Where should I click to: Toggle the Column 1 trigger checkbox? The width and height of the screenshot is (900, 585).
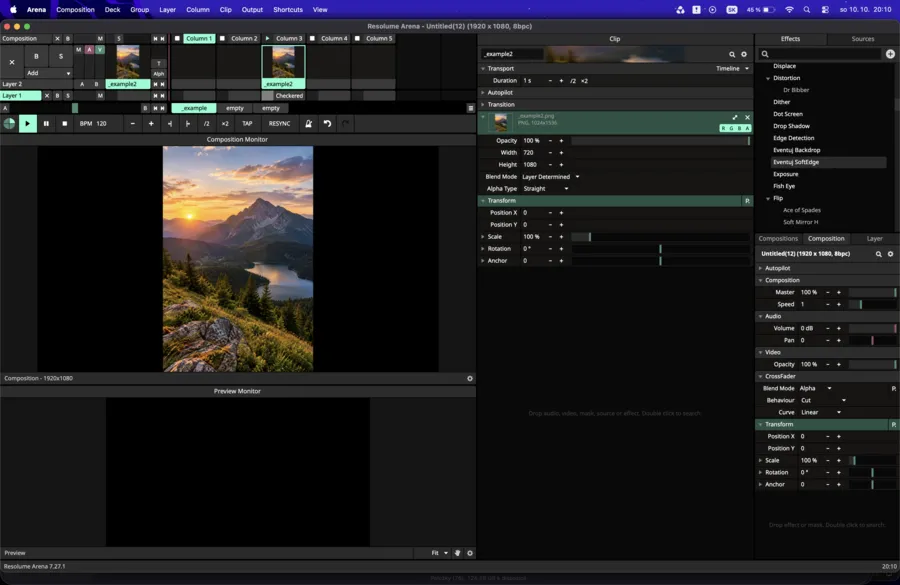point(177,38)
